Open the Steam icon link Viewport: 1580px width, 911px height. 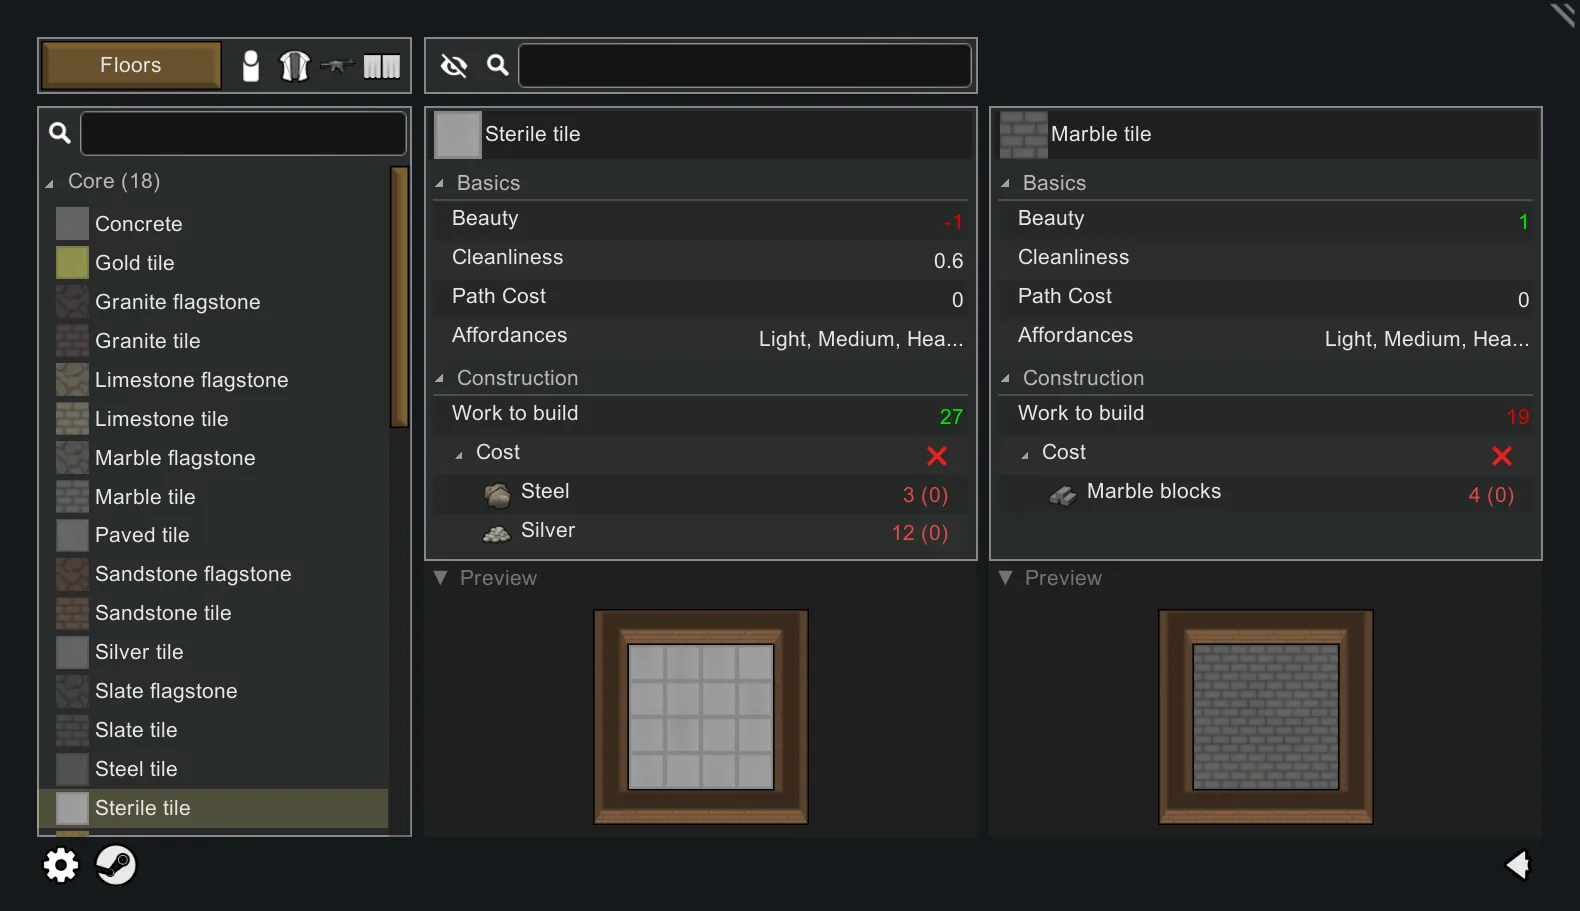pos(116,865)
